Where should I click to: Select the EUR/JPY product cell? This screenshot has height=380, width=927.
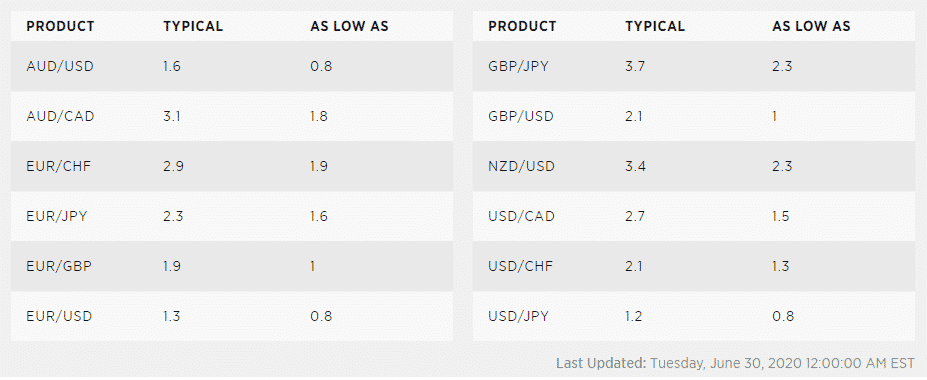pyautogui.click(x=57, y=216)
